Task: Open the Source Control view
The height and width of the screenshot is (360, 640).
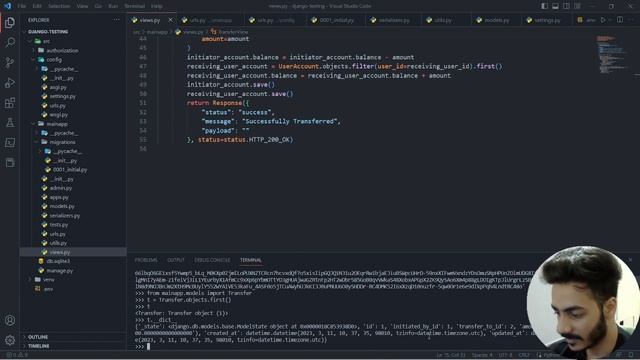Action: pyautogui.click(x=10, y=62)
